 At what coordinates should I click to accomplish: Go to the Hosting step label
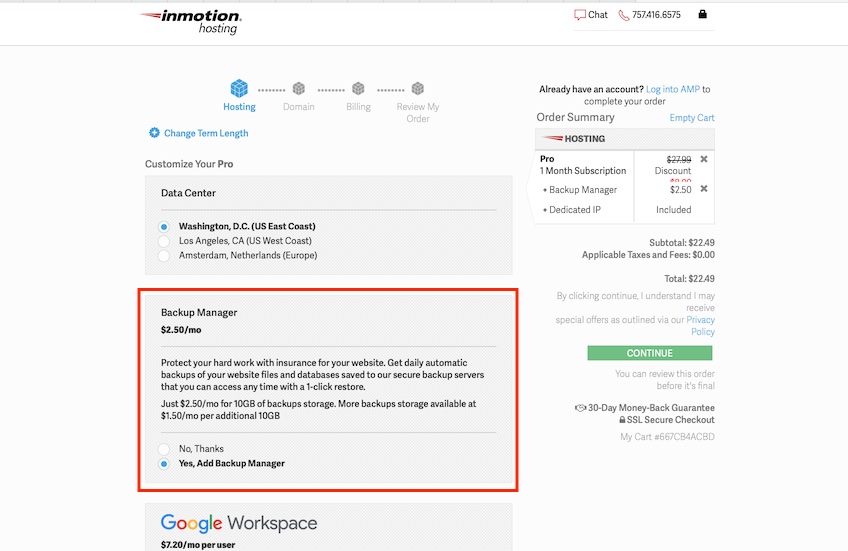click(239, 107)
